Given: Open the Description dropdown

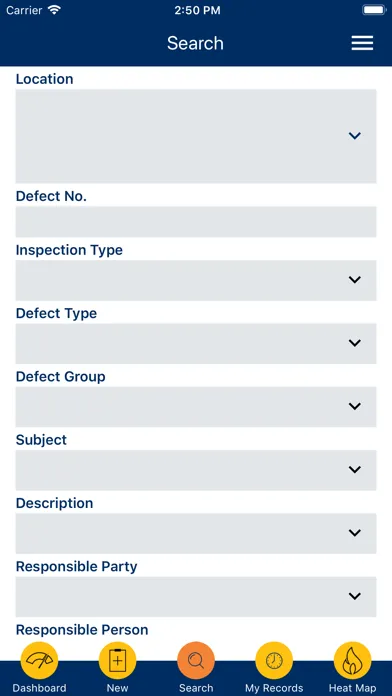Looking at the screenshot, I should 196,533.
